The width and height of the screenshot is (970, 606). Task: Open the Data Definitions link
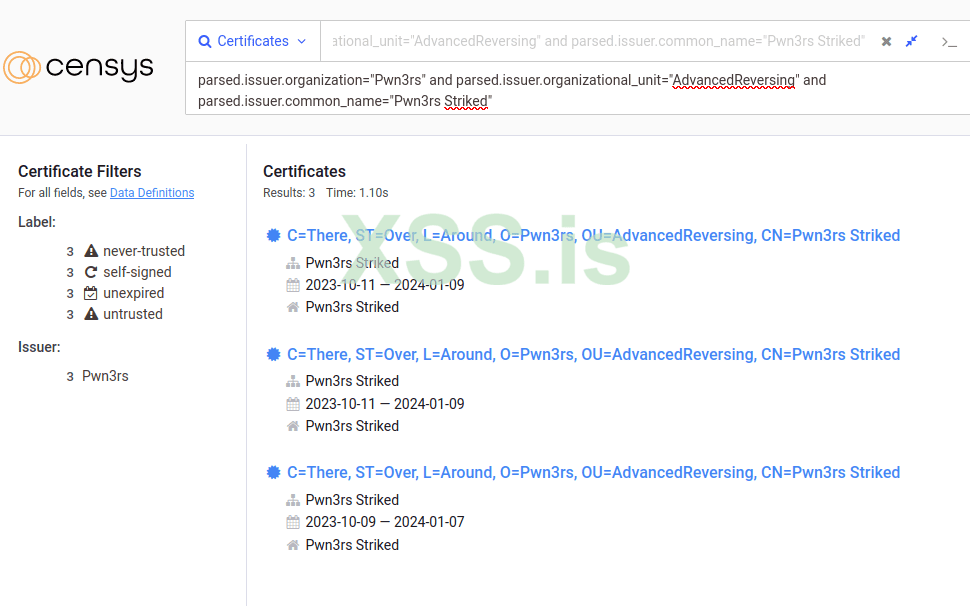pyautogui.click(x=152, y=193)
